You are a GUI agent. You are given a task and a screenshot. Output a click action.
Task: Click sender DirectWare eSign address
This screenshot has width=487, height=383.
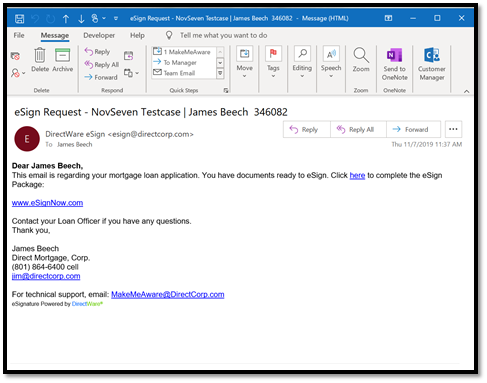(119, 134)
